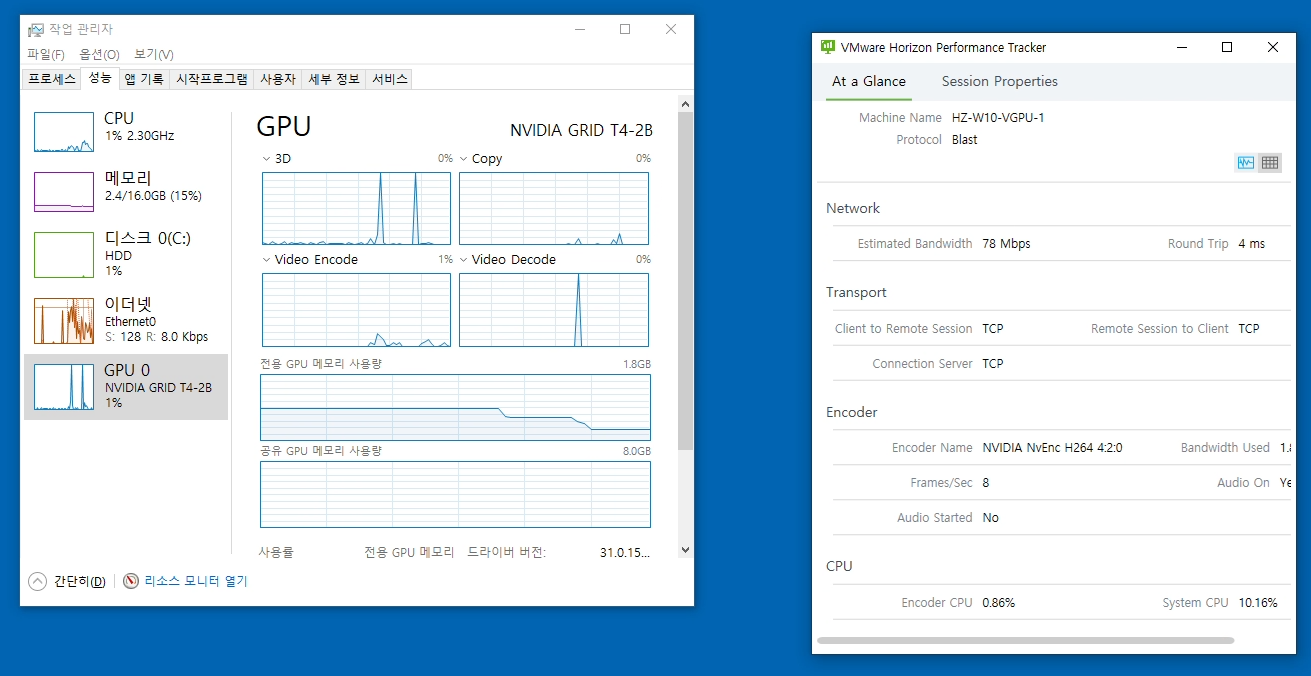Click the 3D usage graph
This screenshot has height=676, width=1311.
356,208
